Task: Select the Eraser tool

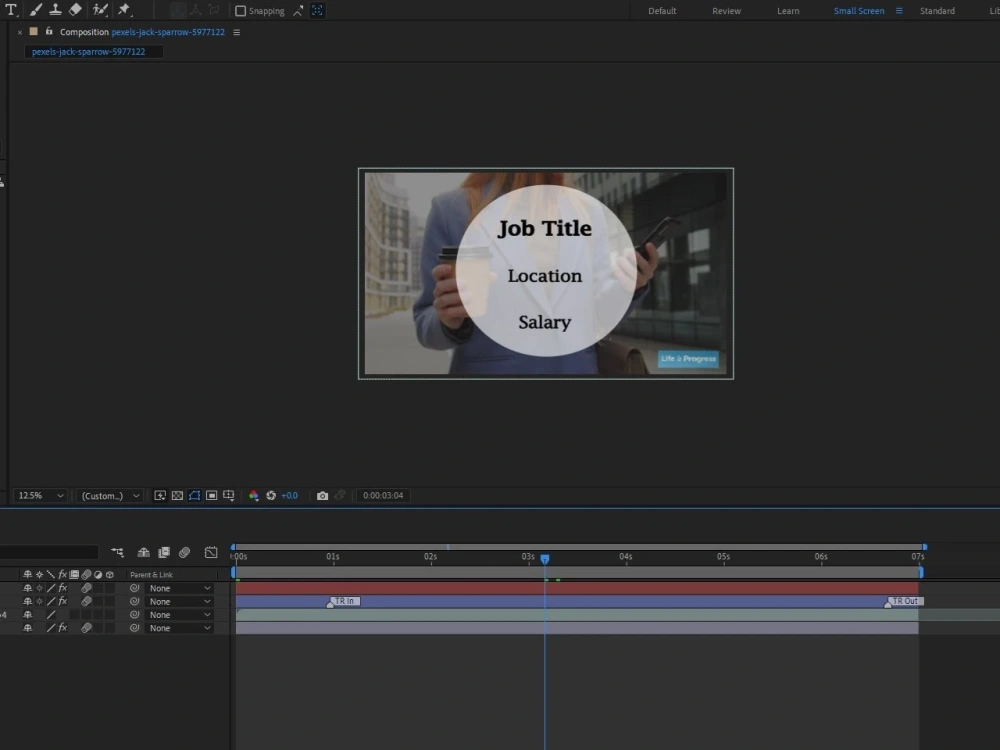Action: 75,10
